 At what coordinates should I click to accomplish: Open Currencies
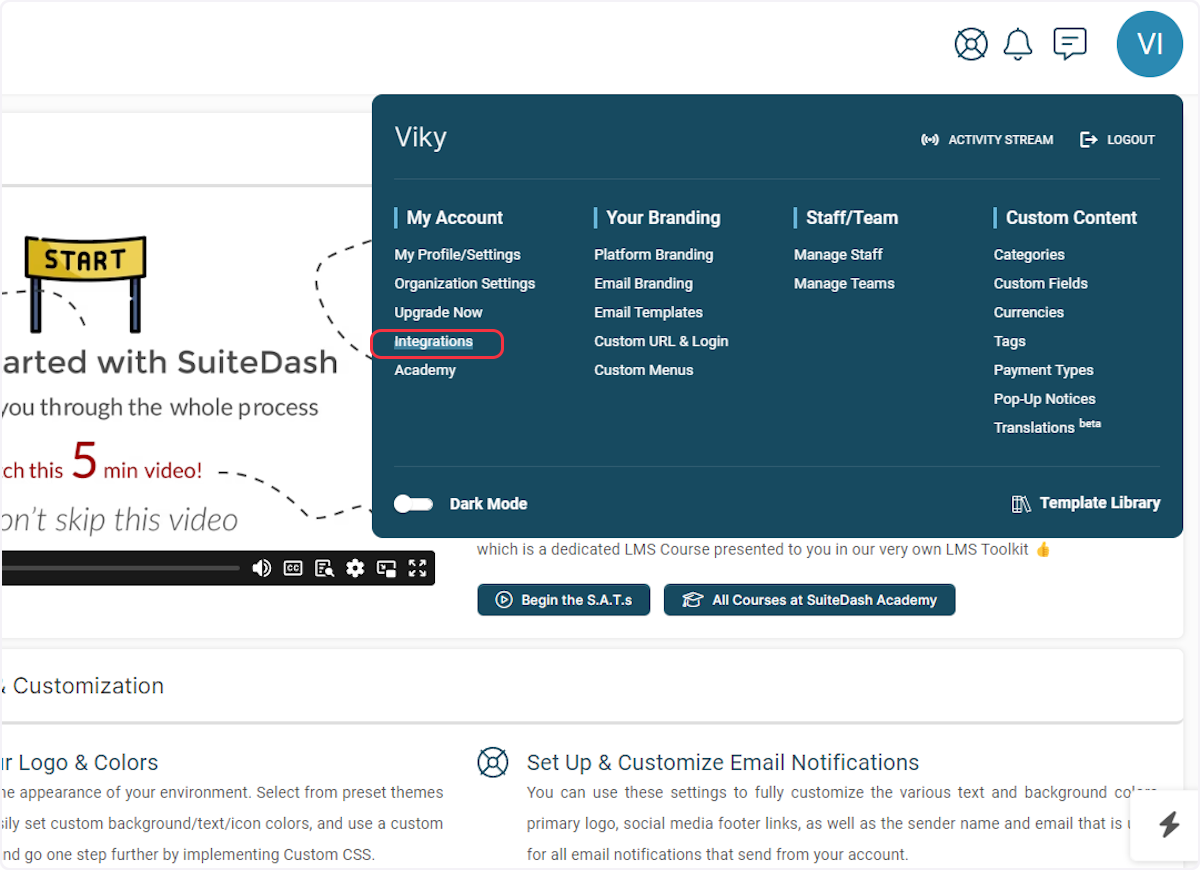click(1028, 313)
